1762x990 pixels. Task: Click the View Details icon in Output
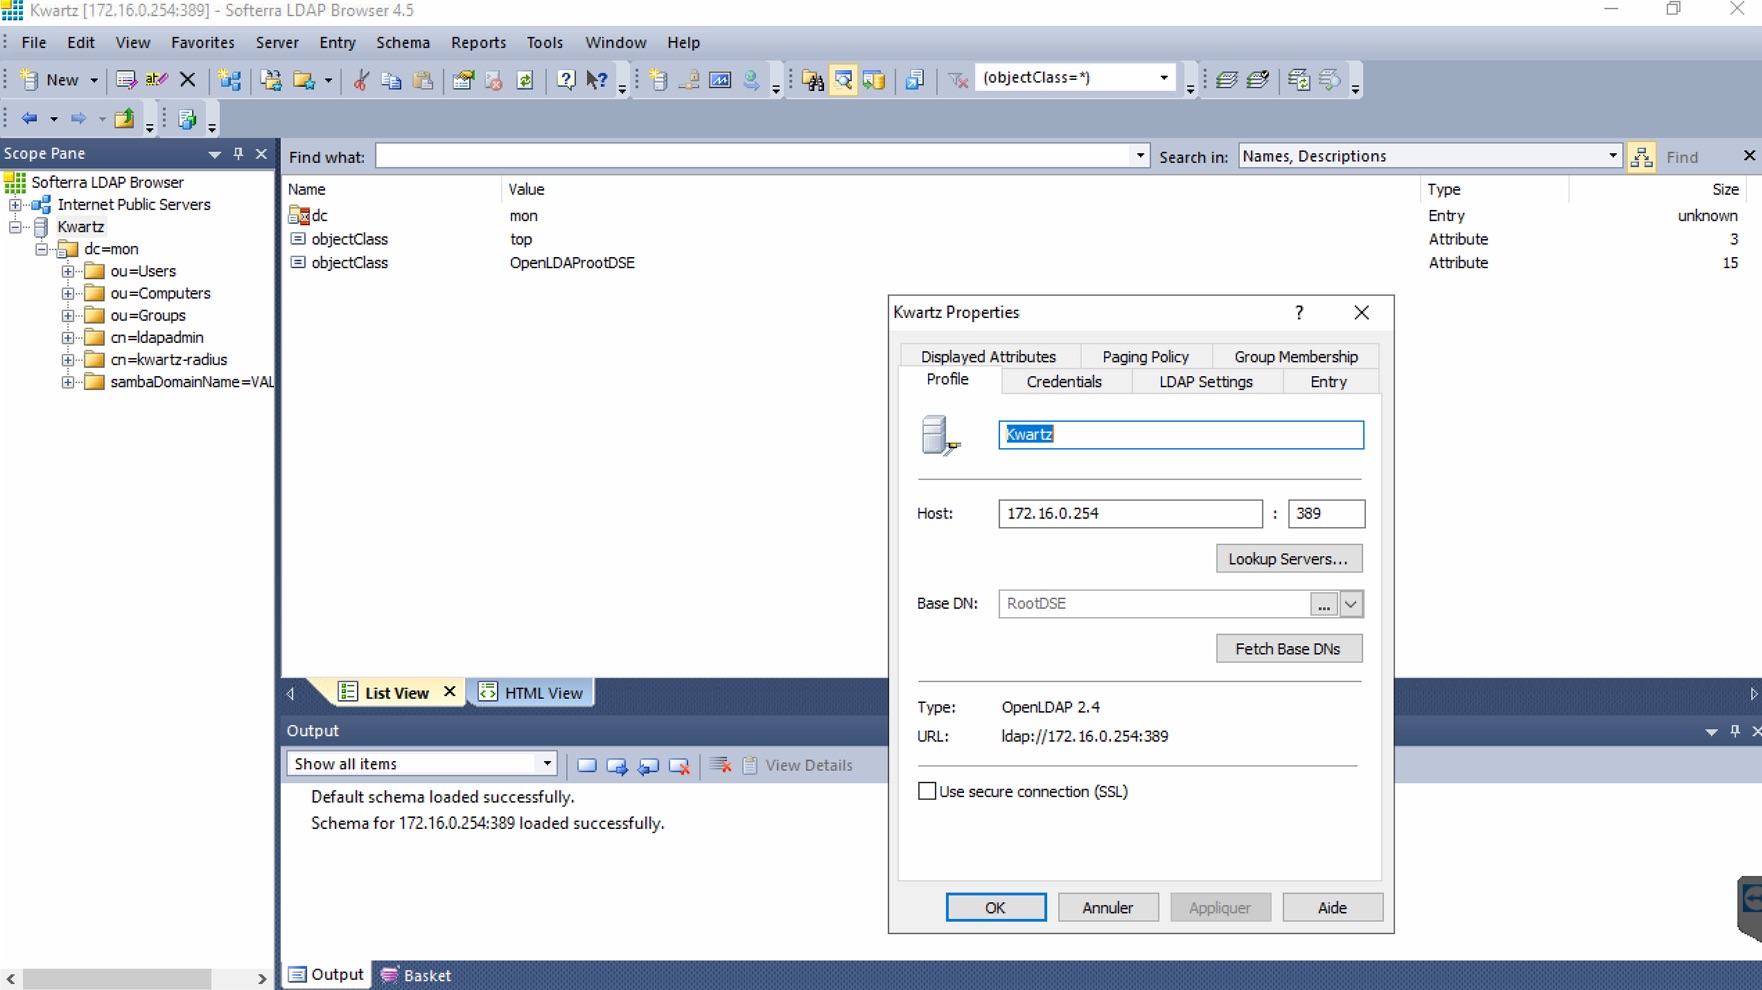click(751, 765)
